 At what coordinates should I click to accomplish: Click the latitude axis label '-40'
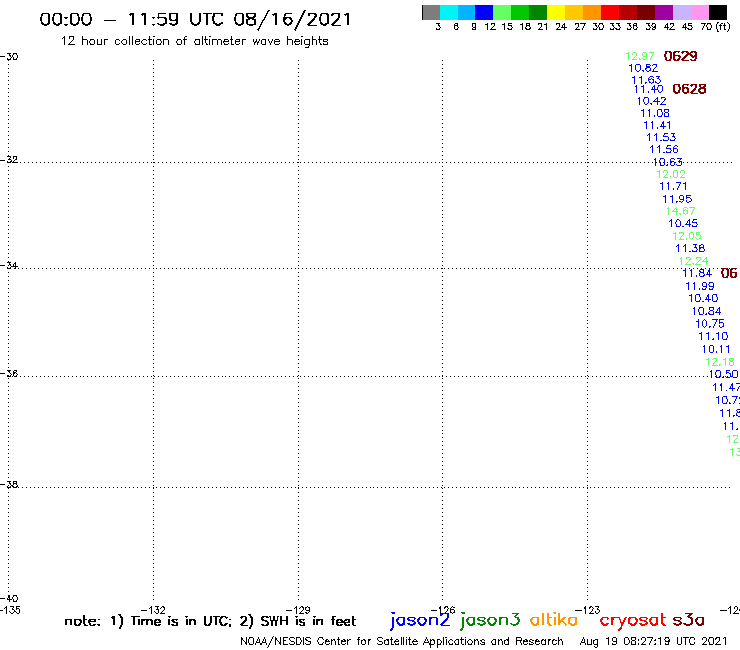coord(9,599)
